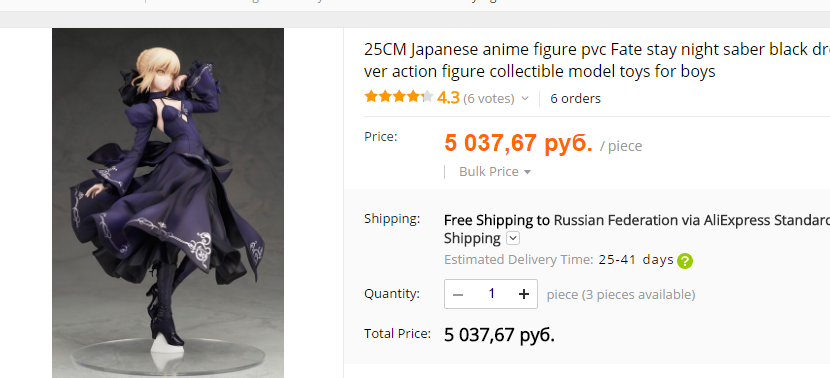The width and height of the screenshot is (830, 378).
Task: Click the orange 5 037,67 руб. price
Action: click(518, 143)
